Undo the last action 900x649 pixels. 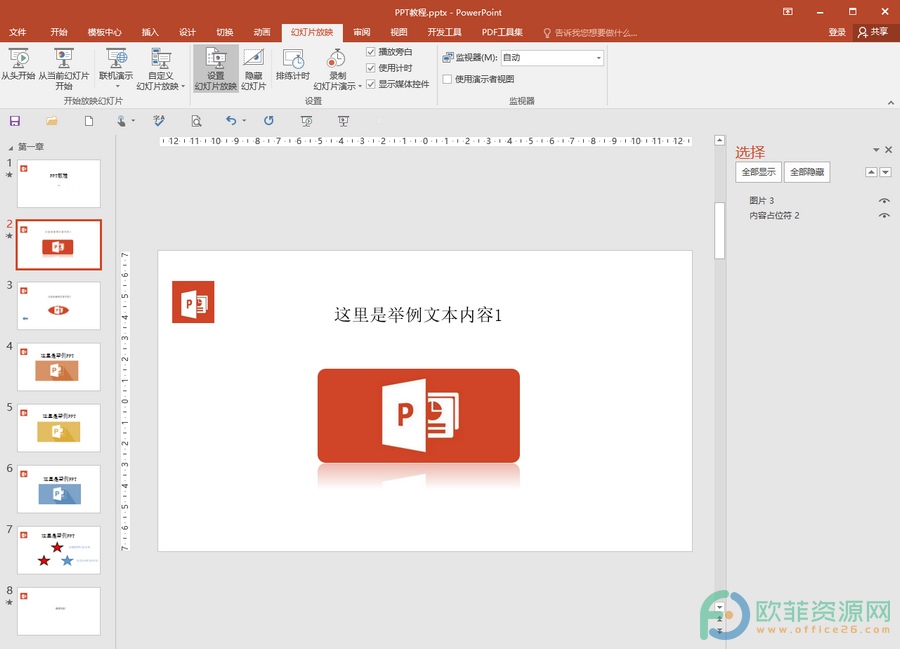tap(231, 121)
